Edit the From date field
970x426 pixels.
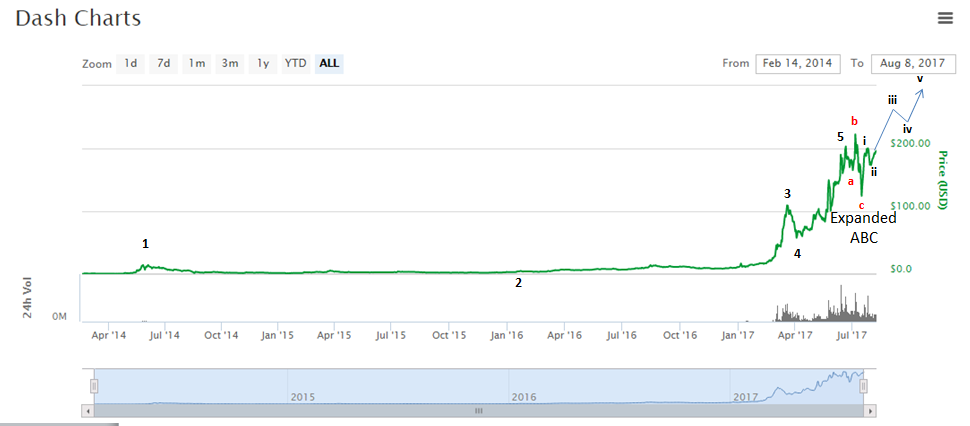(x=797, y=64)
